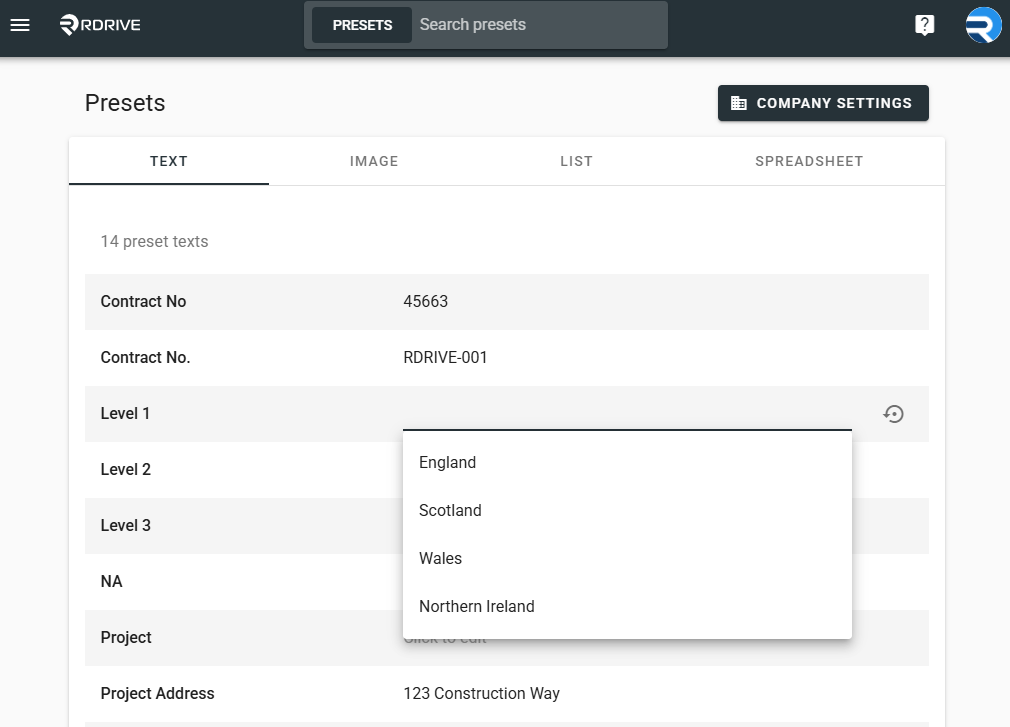The height and width of the screenshot is (727, 1010).
Task: Choose Scotland from the dropdown list
Action: point(627,511)
